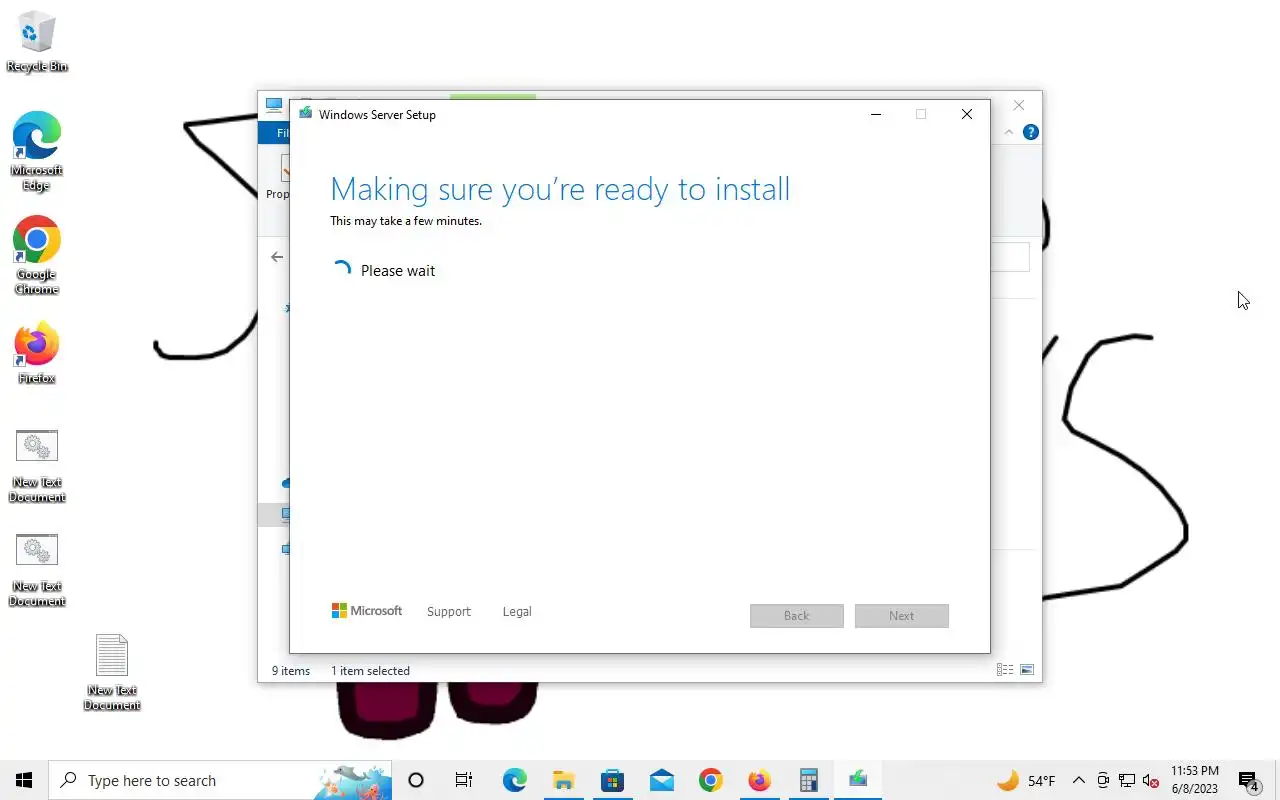Click the '9 items' status bar text
The height and width of the screenshot is (800, 1280).
pos(291,671)
